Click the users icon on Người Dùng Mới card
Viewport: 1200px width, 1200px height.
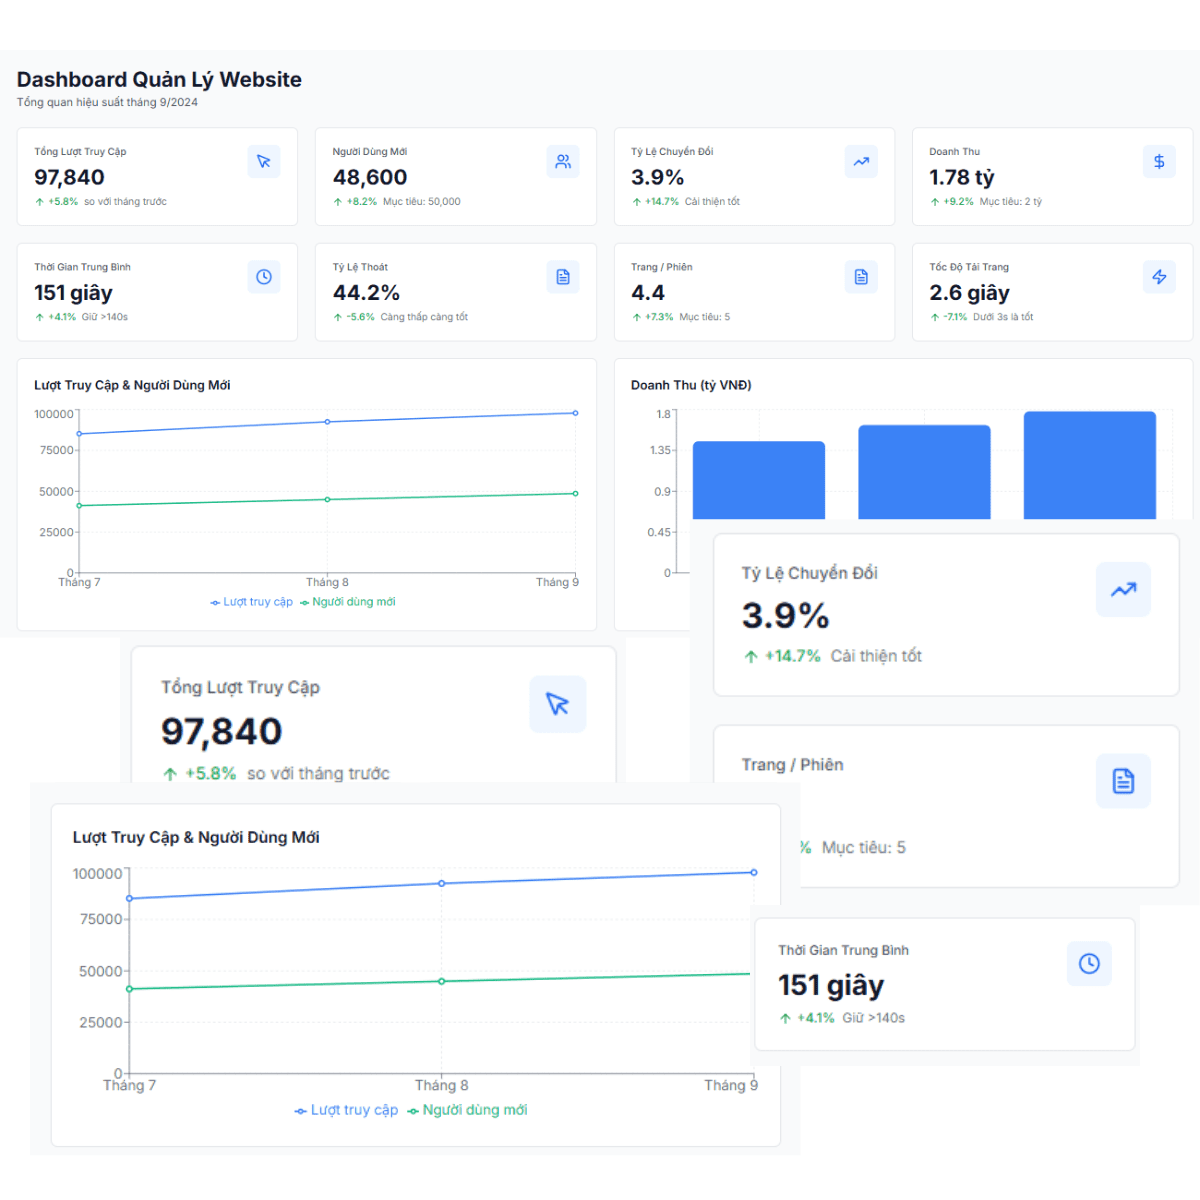click(x=563, y=162)
